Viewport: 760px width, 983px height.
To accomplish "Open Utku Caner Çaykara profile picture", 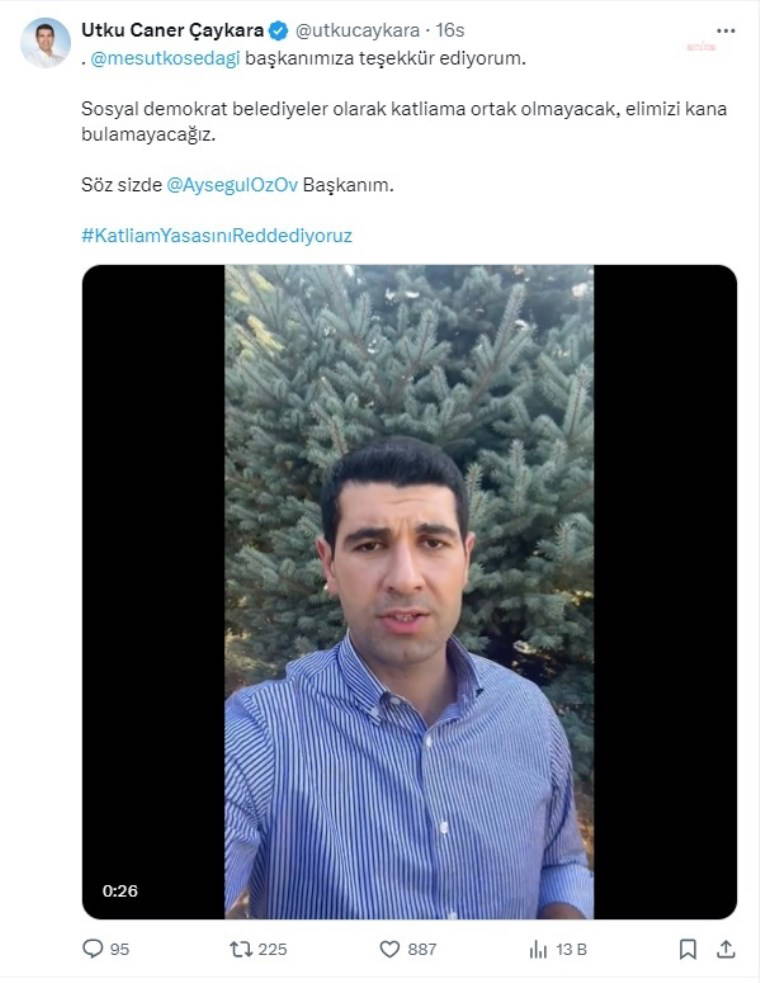I will point(45,43).
